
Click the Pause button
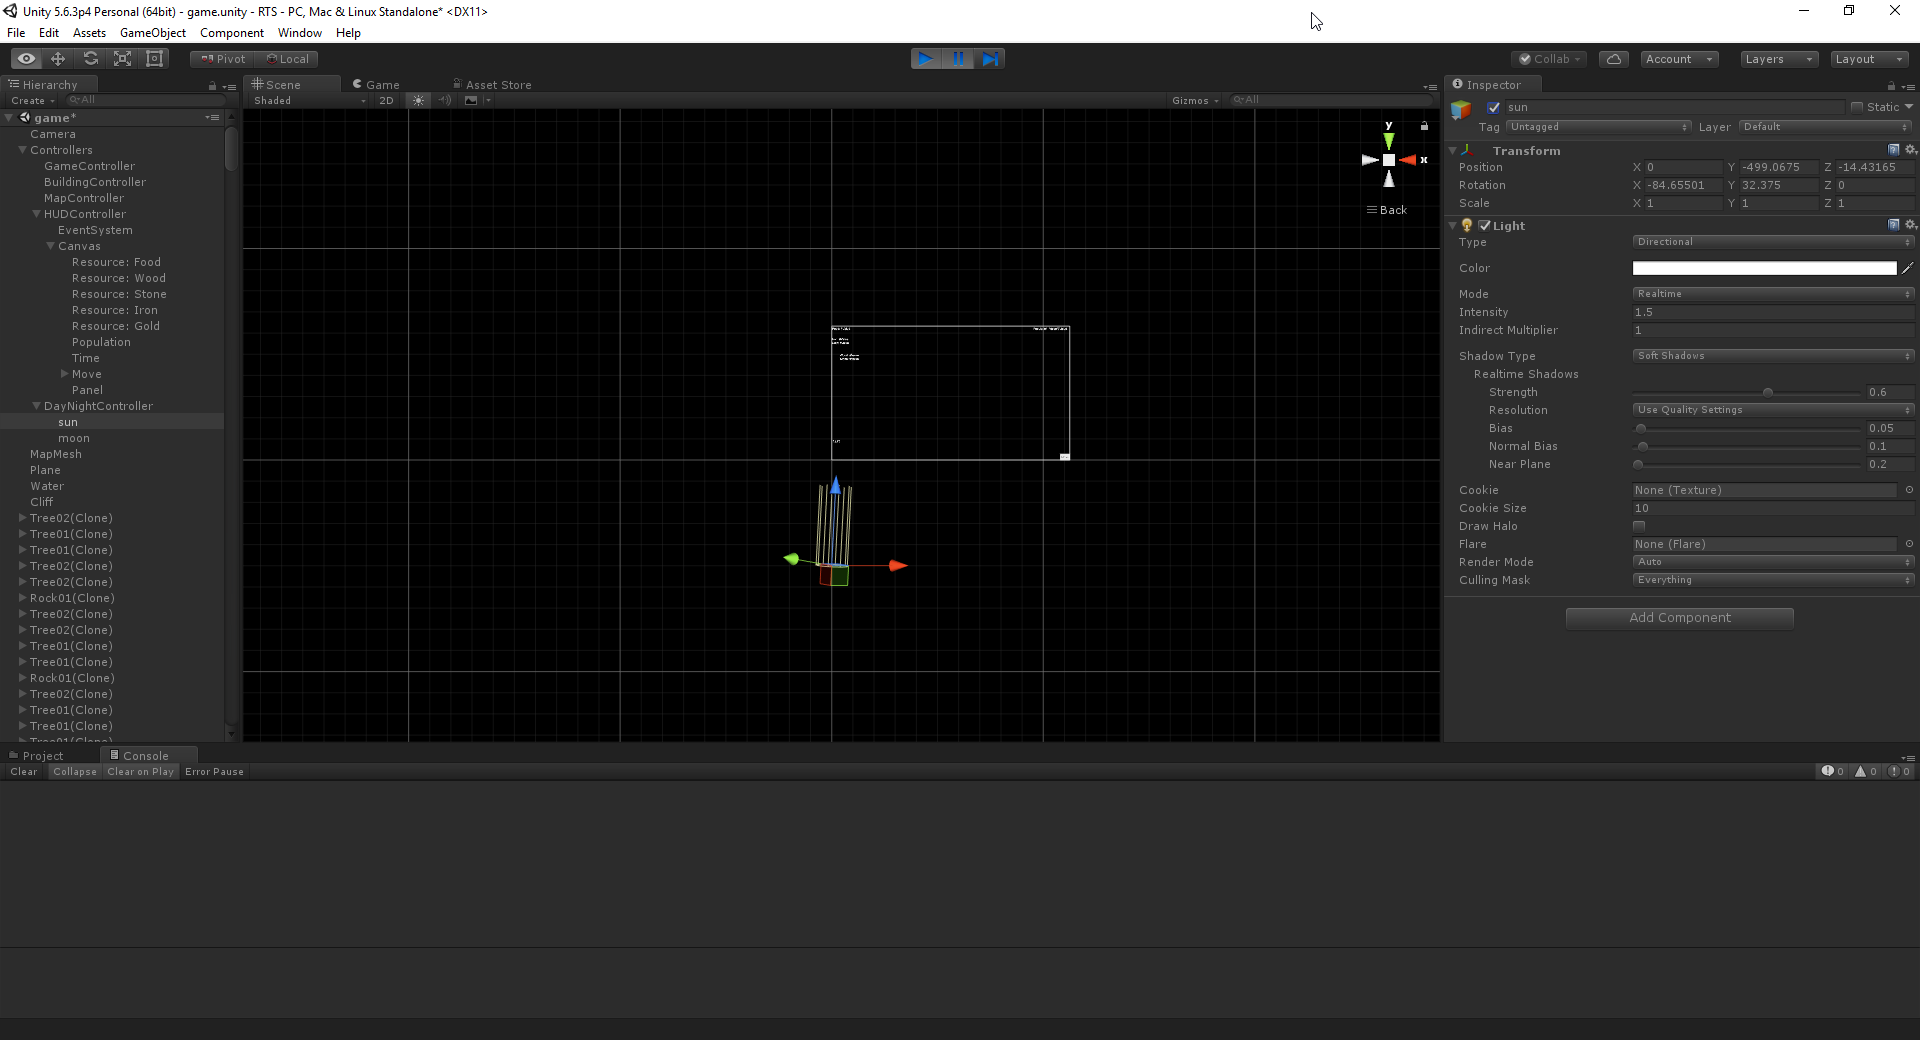958,59
